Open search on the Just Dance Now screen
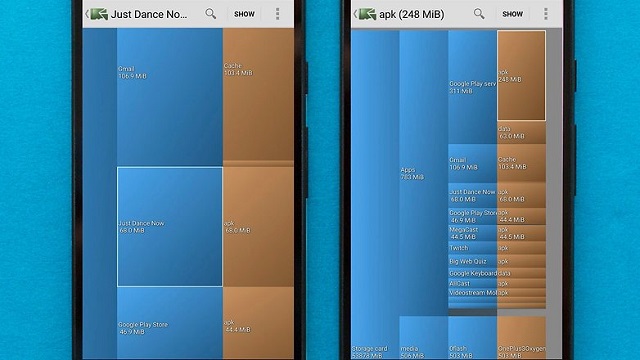This screenshot has width=640, height=360. tap(211, 14)
